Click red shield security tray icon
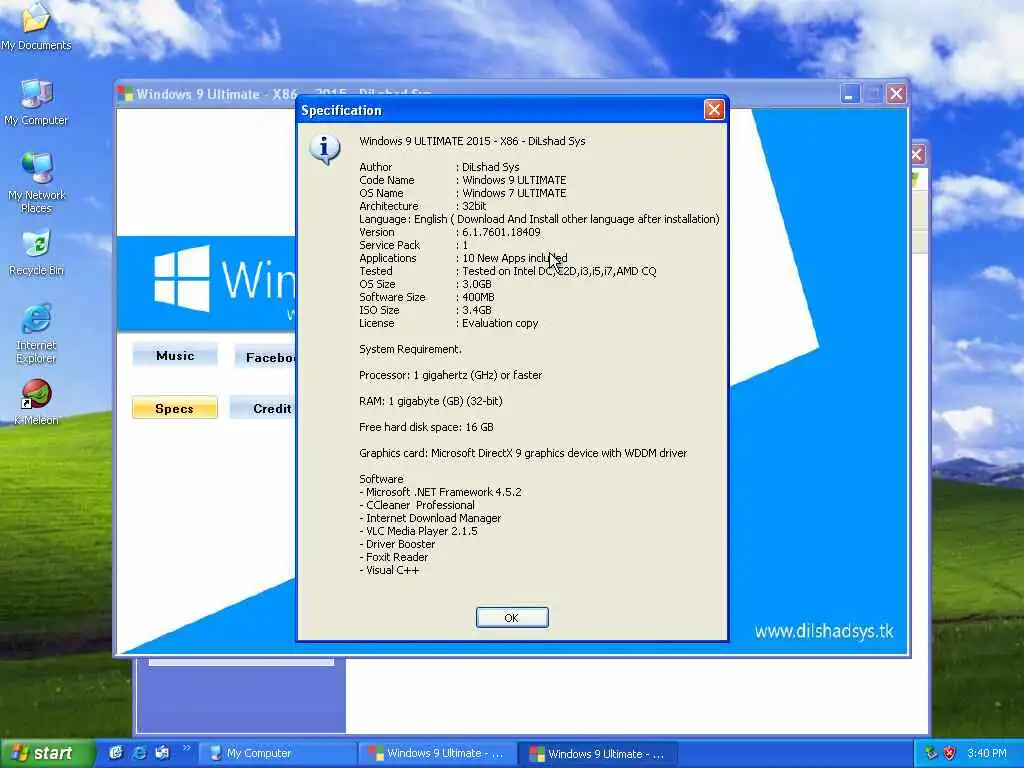Viewport: 1024px width, 768px height. (950, 753)
